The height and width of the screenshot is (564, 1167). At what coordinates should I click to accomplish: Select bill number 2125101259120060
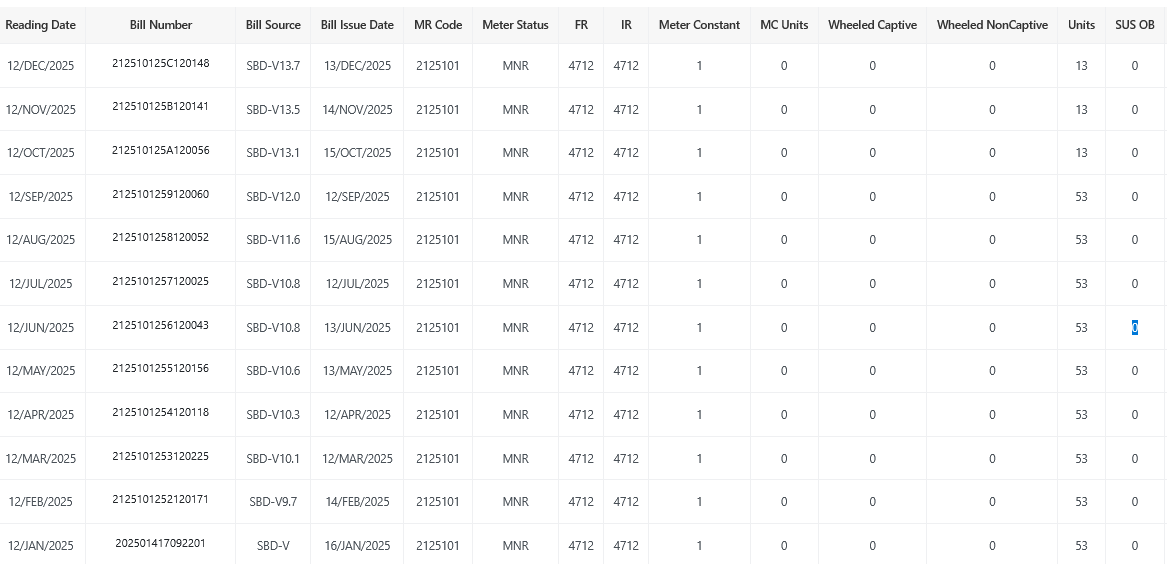click(160, 195)
